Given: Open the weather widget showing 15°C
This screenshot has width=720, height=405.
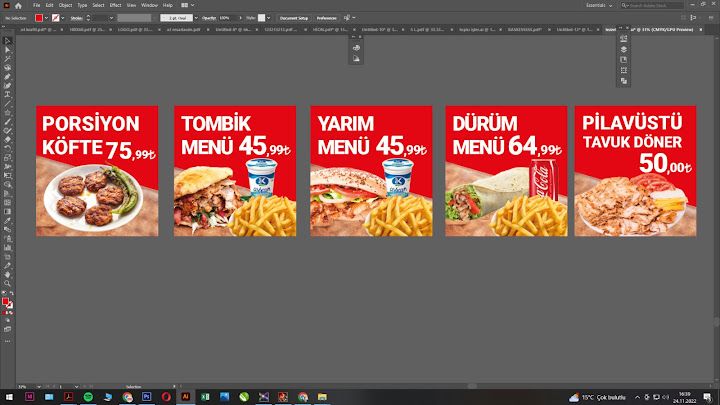Looking at the screenshot, I should coord(597,397).
